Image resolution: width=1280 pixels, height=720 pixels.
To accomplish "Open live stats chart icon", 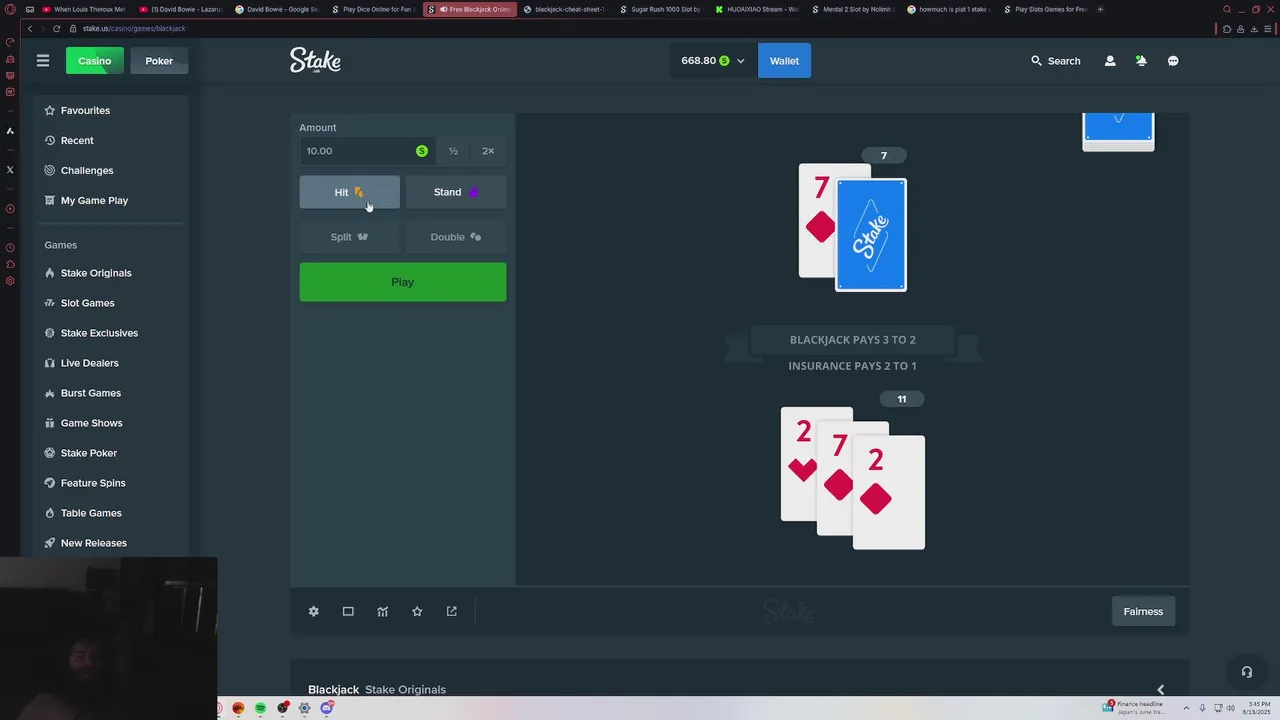I will [382, 611].
